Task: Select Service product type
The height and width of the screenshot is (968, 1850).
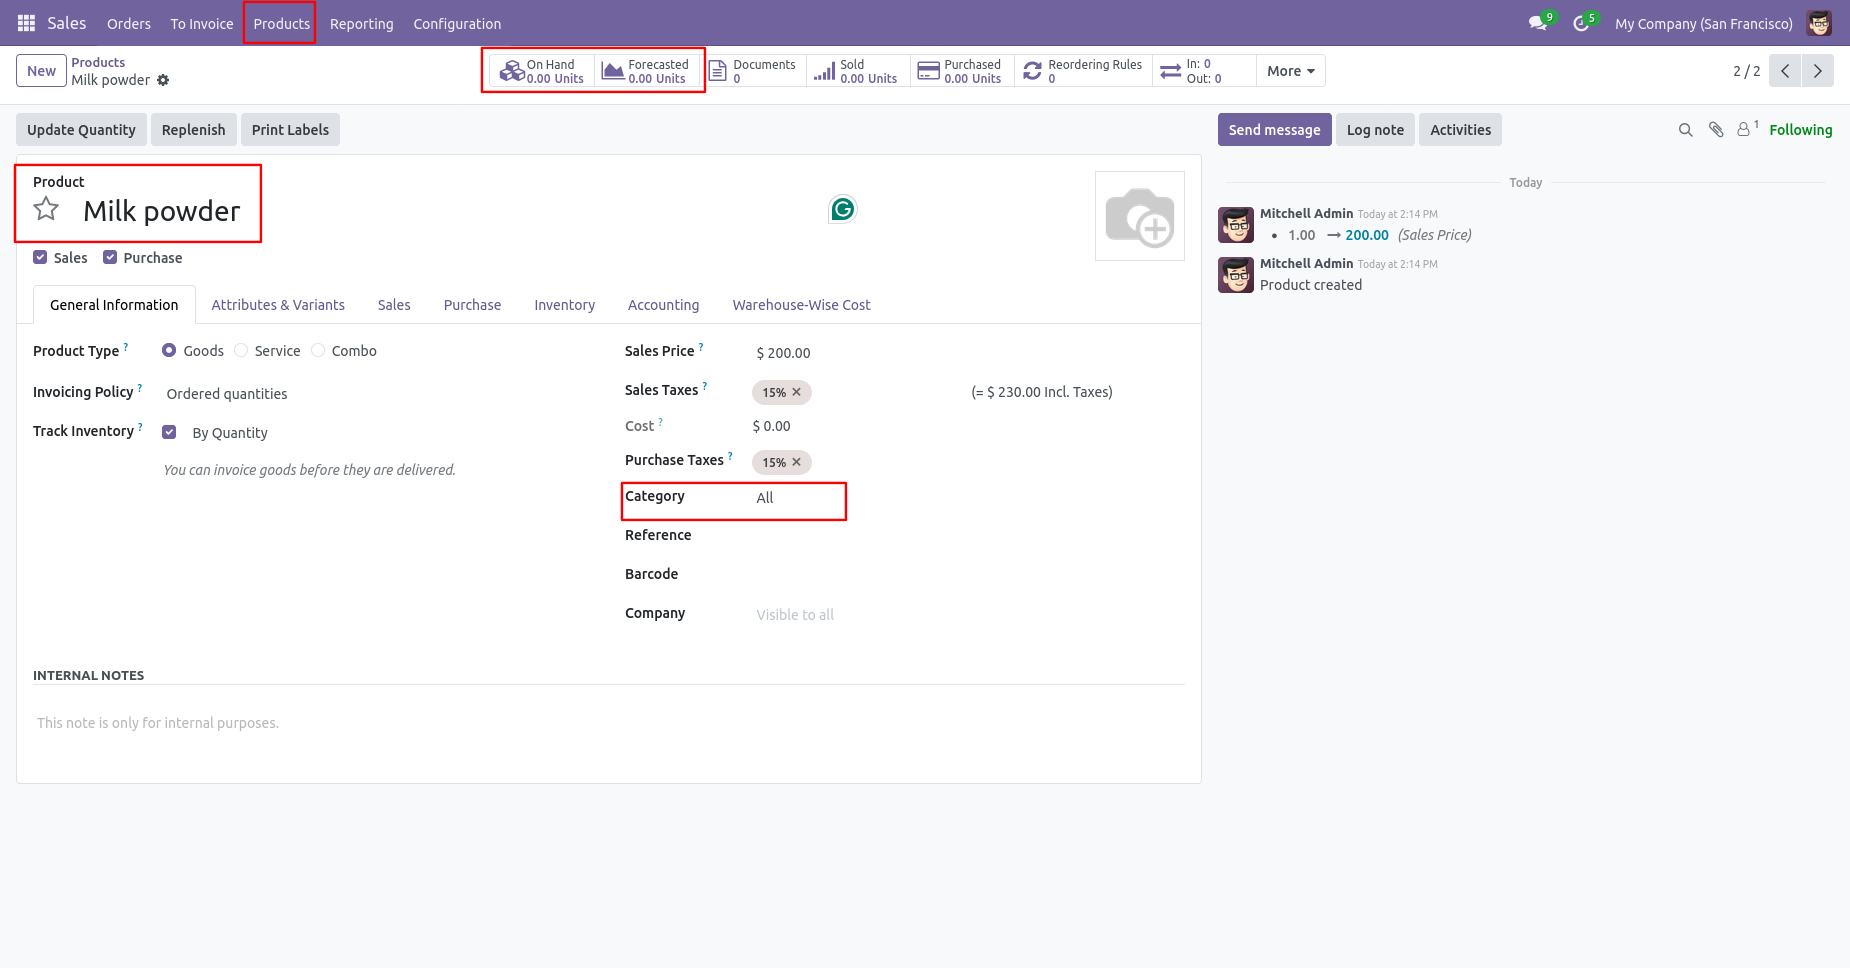Action: (x=241, y=350)
